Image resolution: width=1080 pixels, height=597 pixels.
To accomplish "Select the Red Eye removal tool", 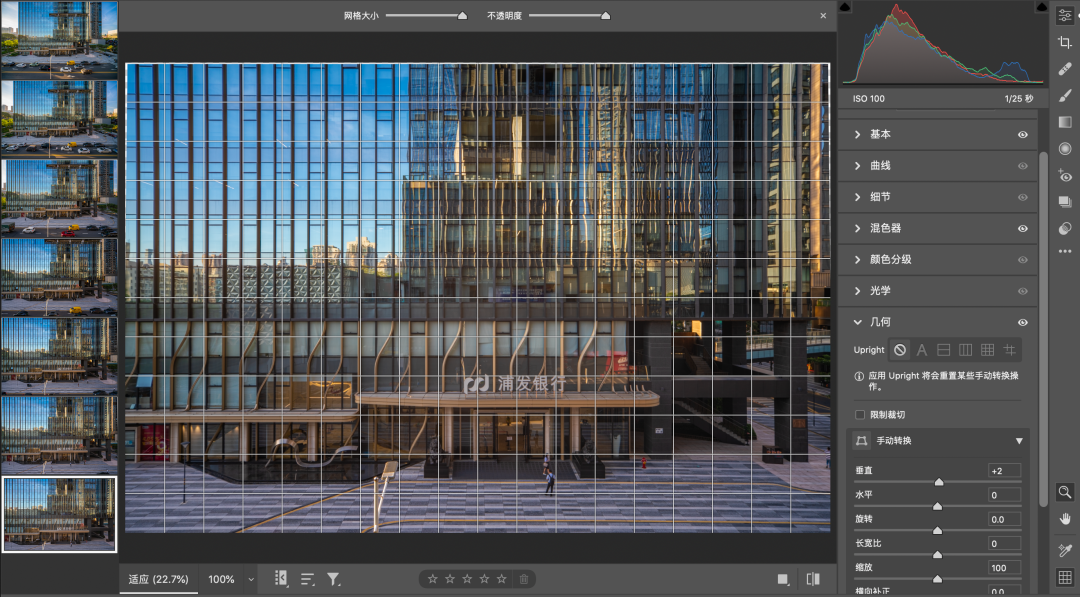I will (1065, 176).
